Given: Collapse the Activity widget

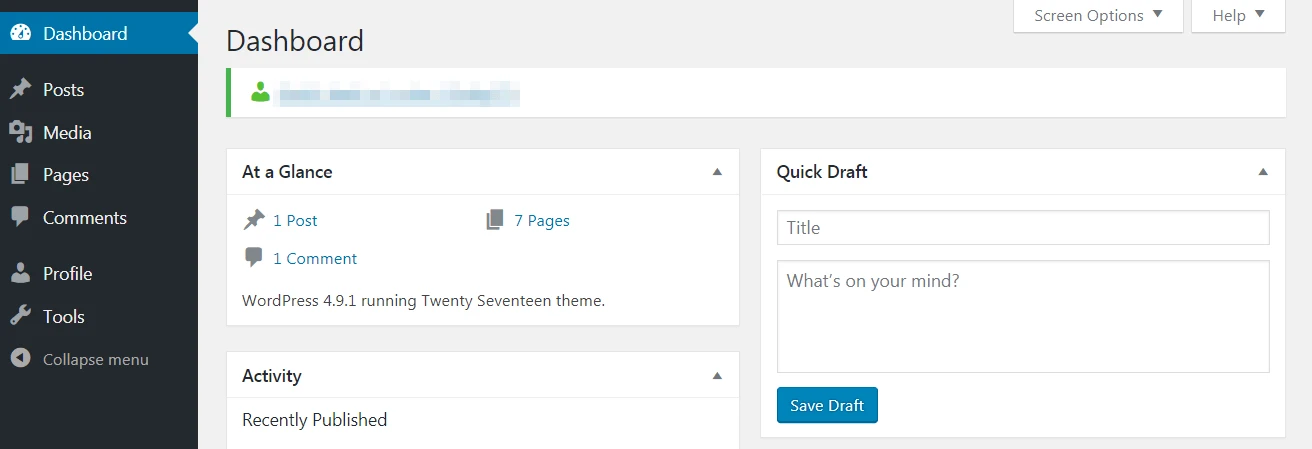Looking at the screenshot, I should 717,376.
